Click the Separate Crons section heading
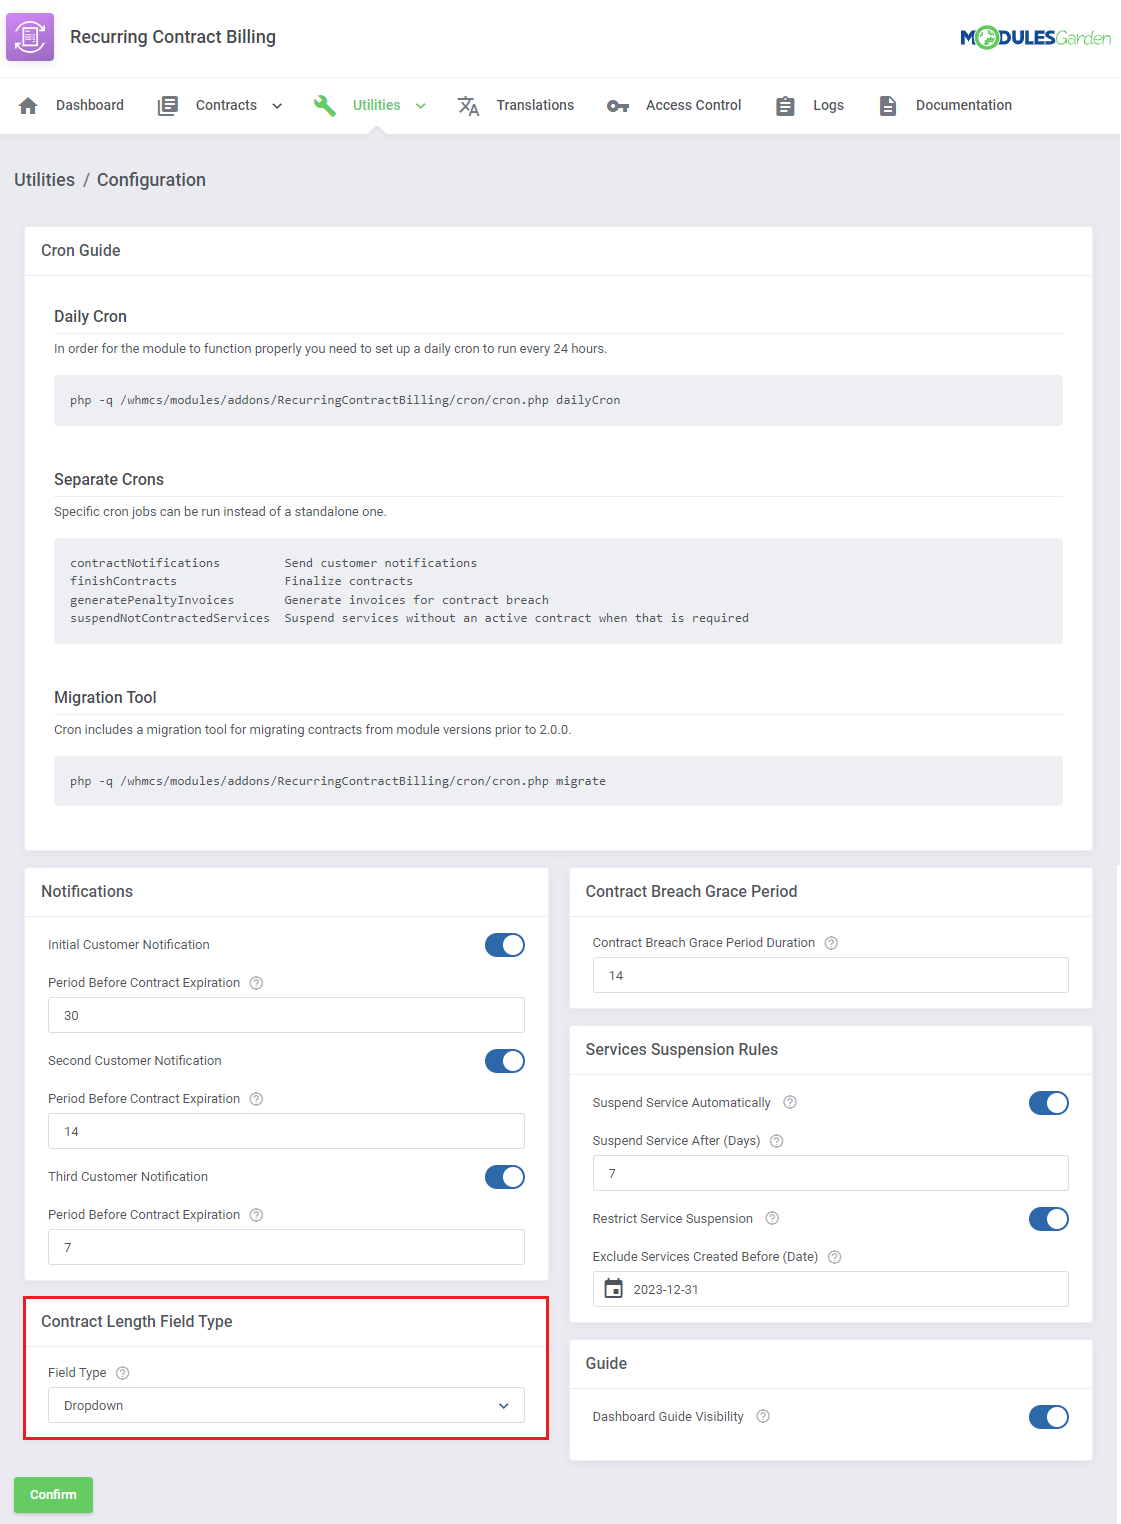 [109, 480]
